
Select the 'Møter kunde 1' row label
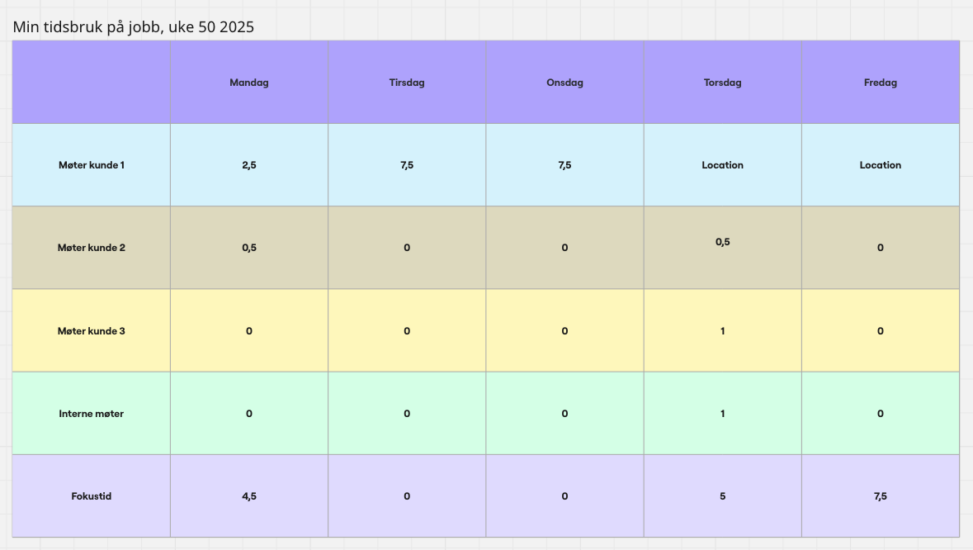[91, 165]
